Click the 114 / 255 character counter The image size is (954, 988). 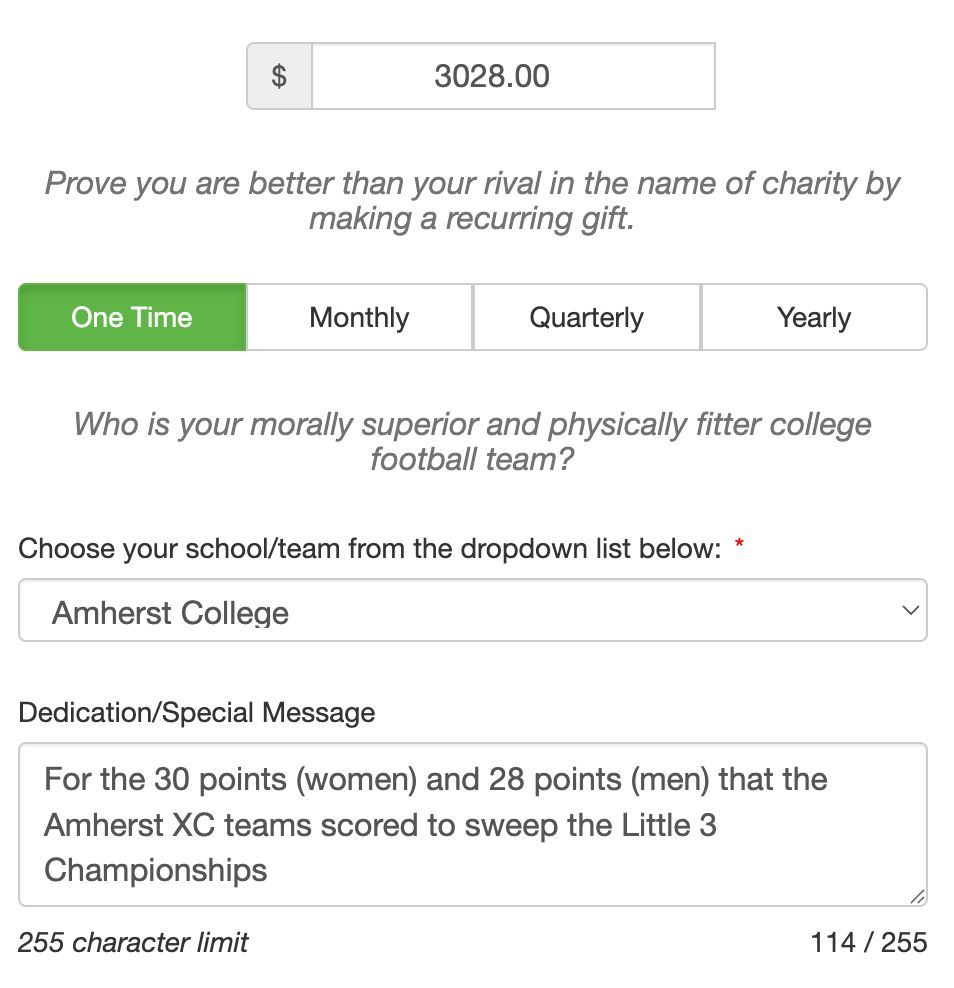click(x=869, y=942)
